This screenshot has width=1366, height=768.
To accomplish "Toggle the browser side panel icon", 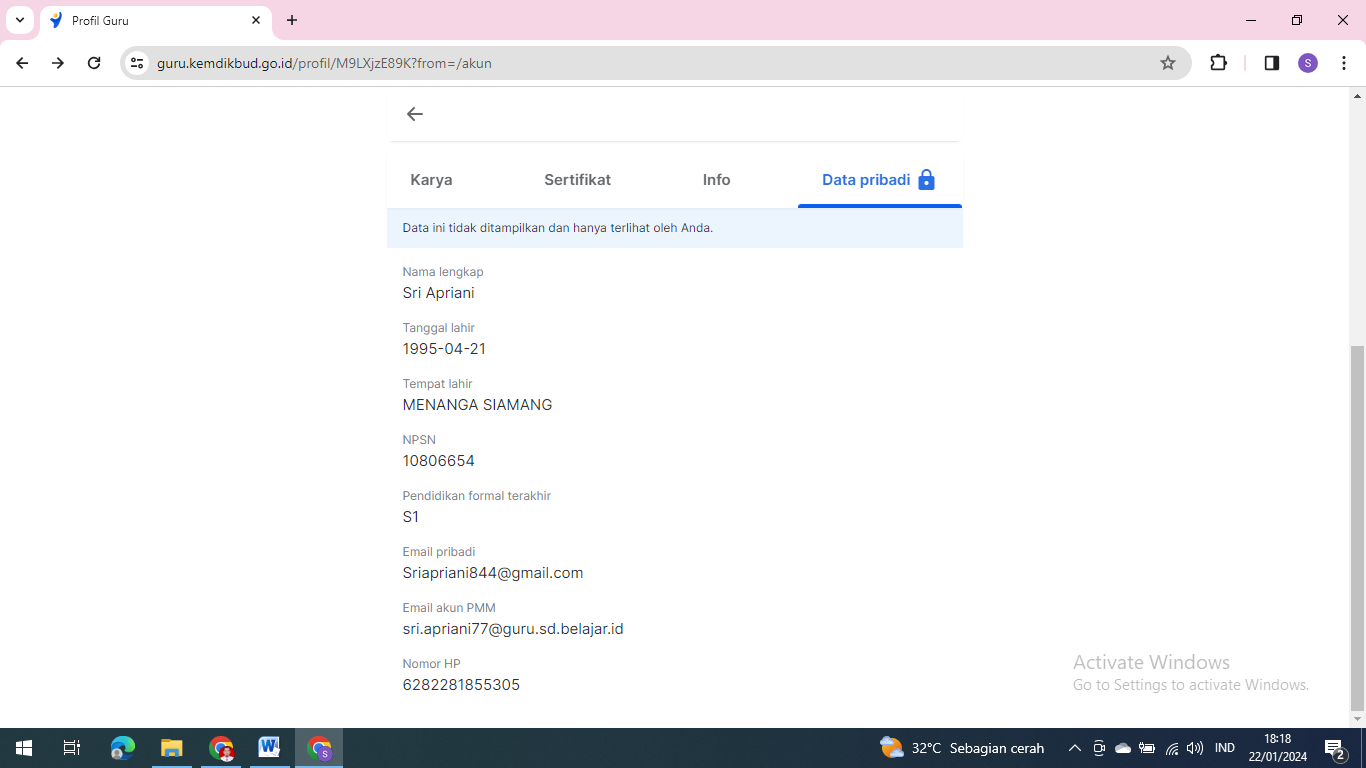I will click(1271, 63).
